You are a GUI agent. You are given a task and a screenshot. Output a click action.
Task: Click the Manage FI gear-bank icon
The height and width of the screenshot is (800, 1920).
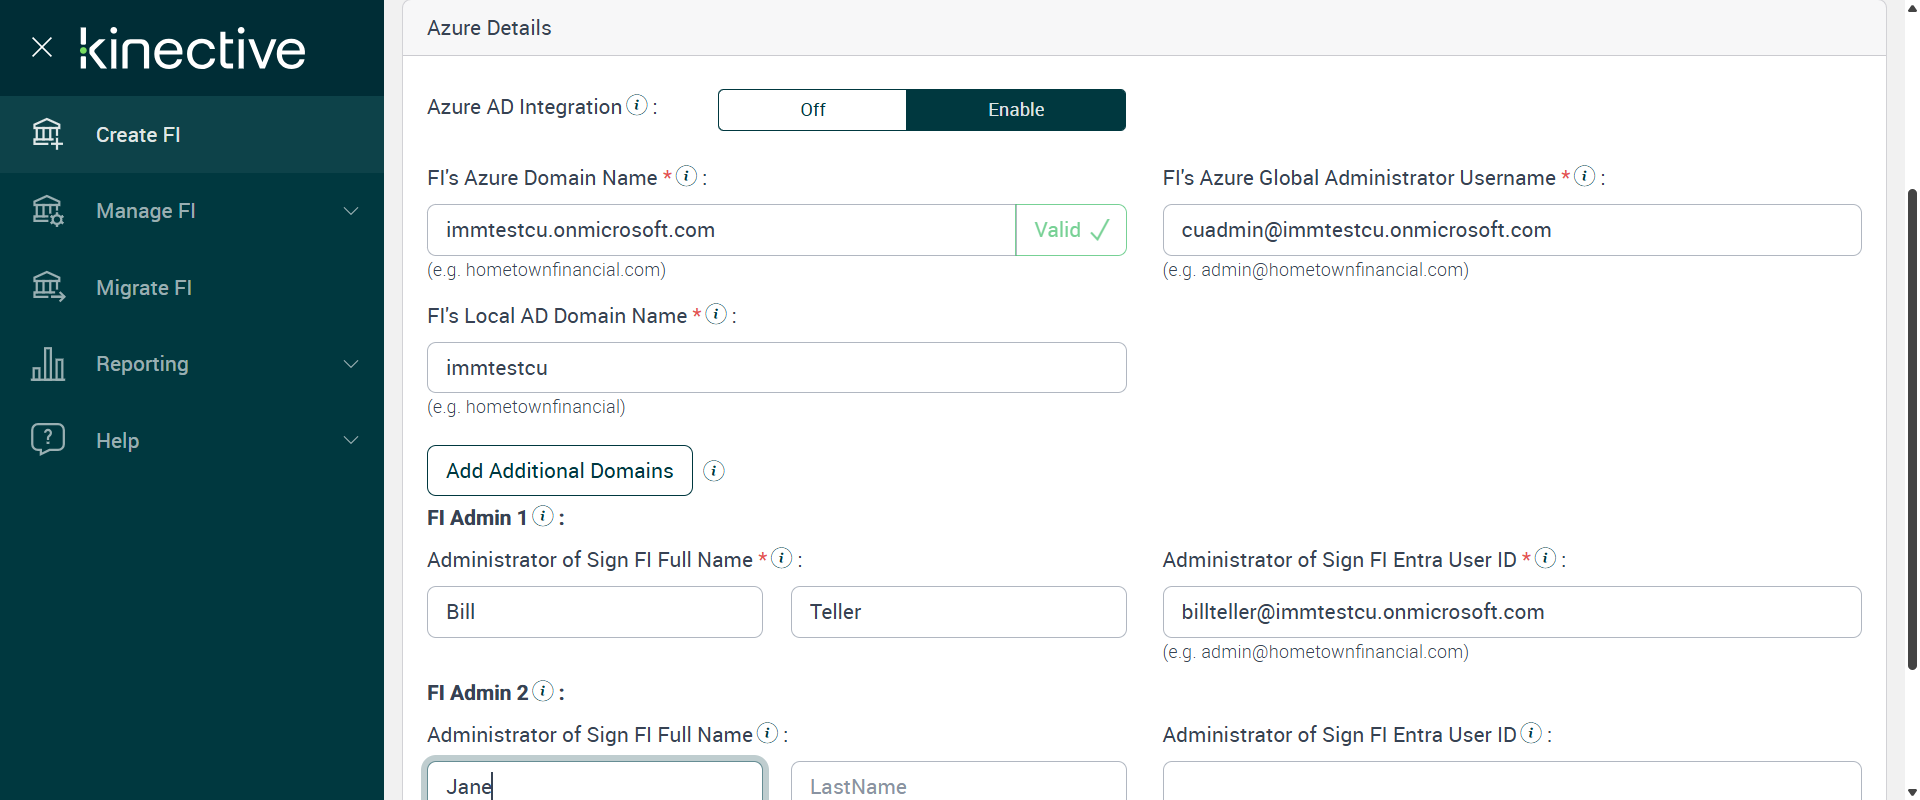[x=47, y=211]
